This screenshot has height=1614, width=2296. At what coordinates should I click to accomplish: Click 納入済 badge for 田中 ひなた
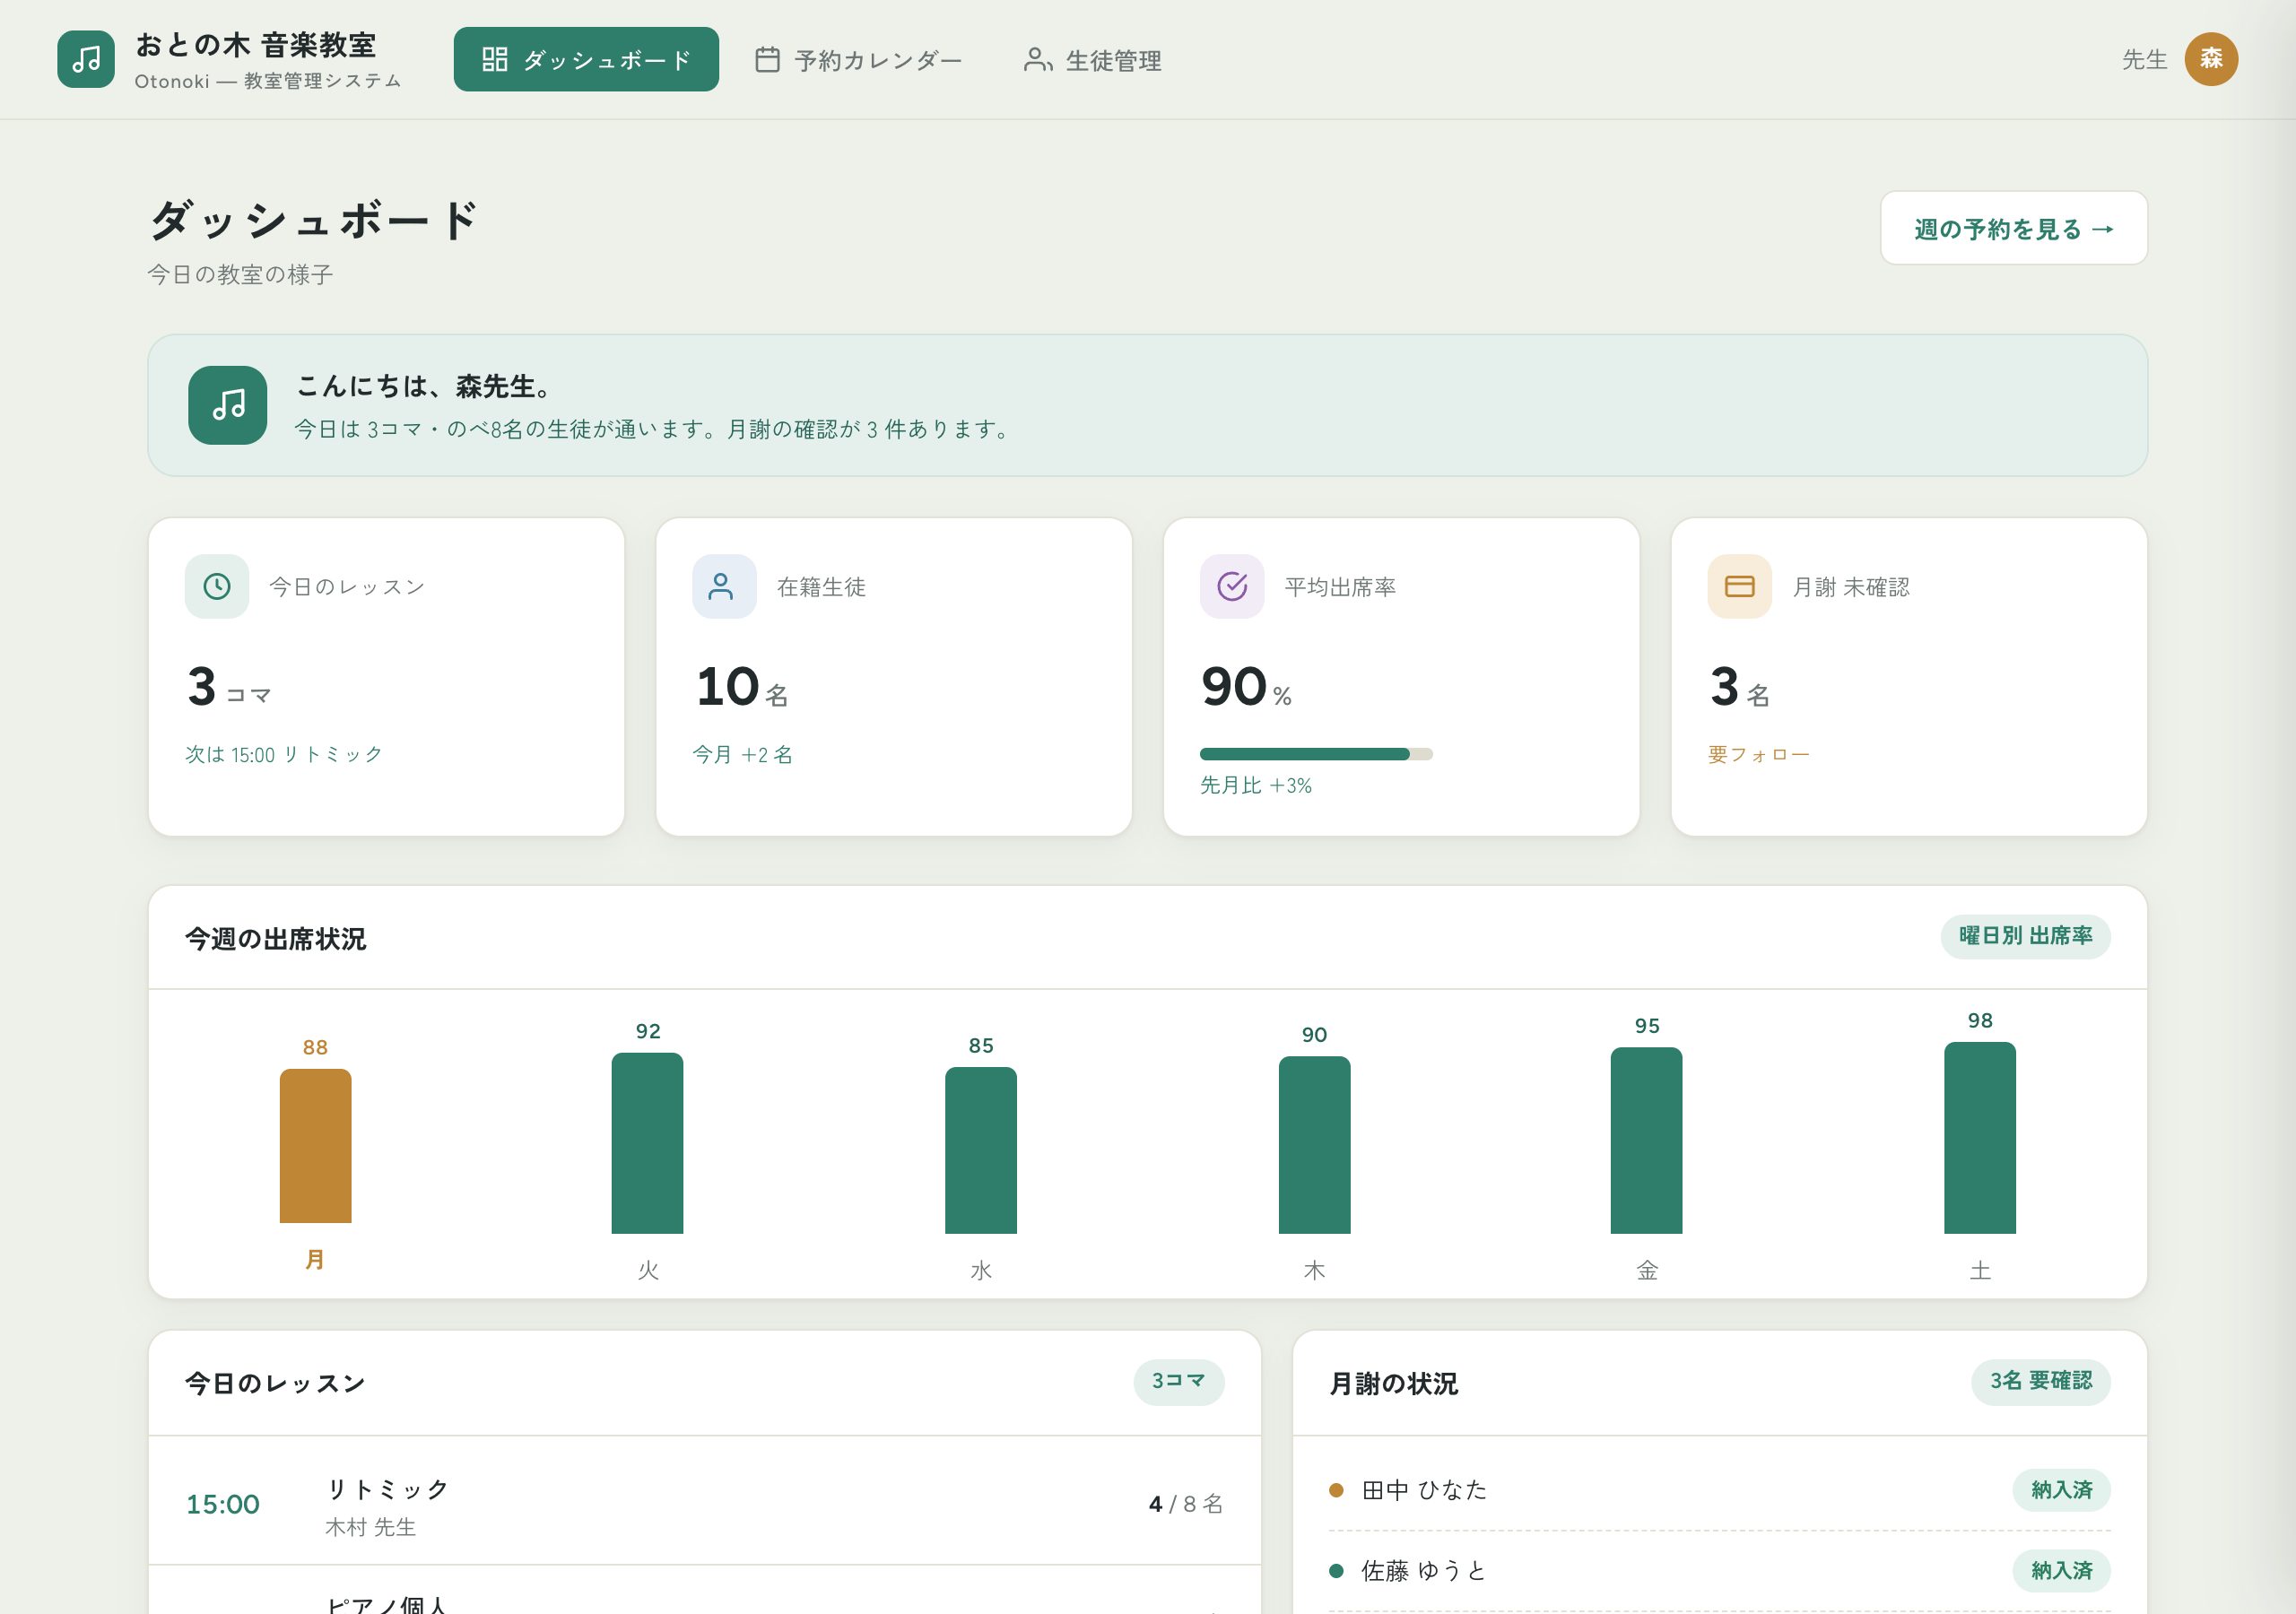pyautogui.click(x=2062, y=1490)
